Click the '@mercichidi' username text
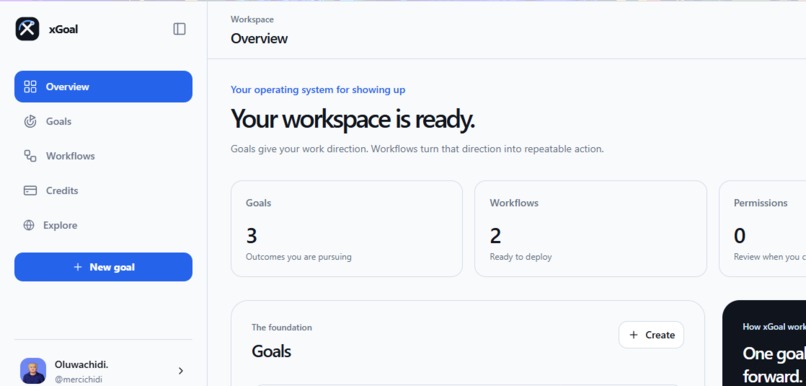806x386 pixels. pos(78,379)
